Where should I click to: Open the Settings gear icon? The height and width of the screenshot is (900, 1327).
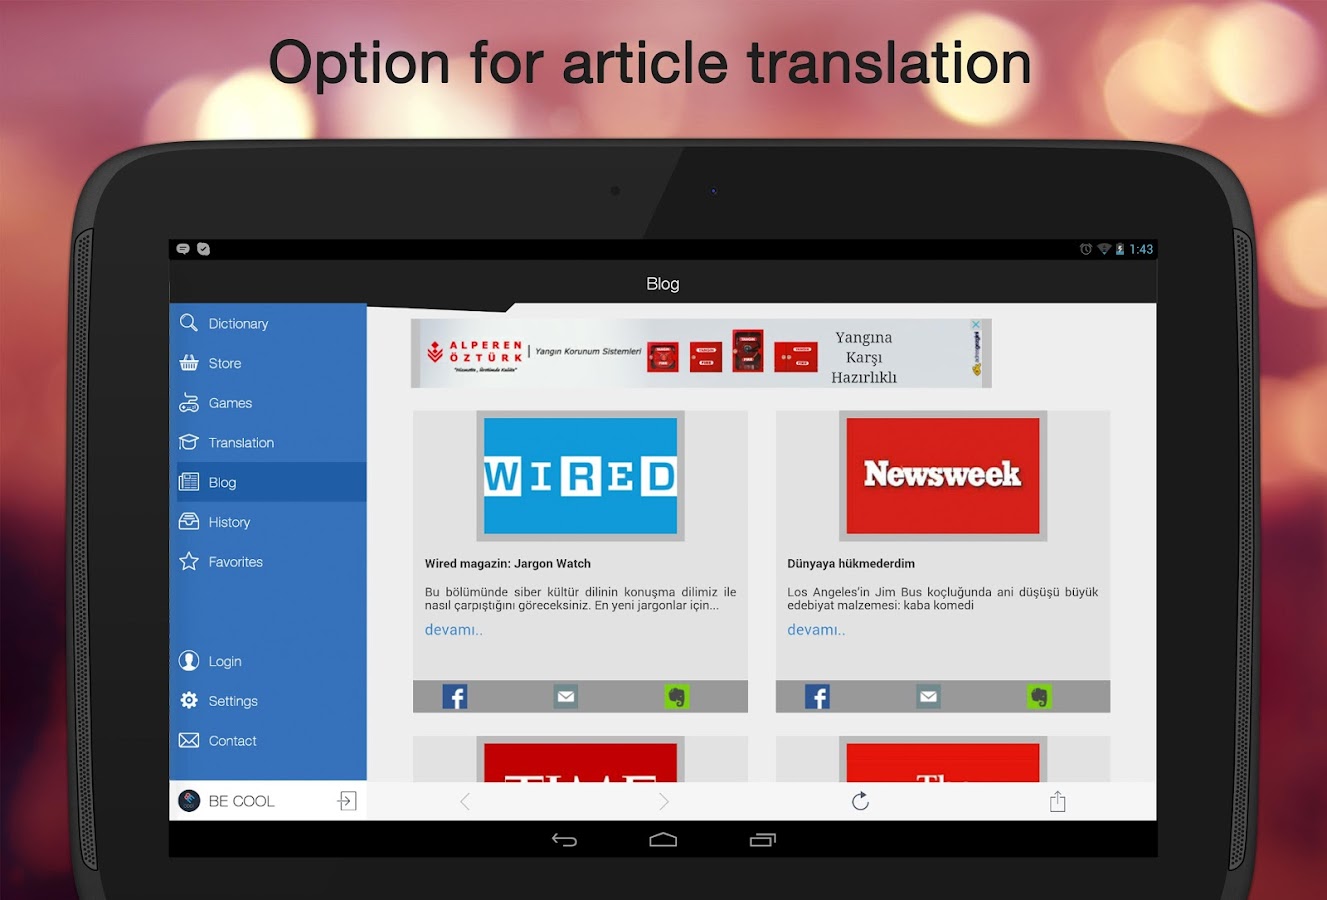(x=188, y=701)
